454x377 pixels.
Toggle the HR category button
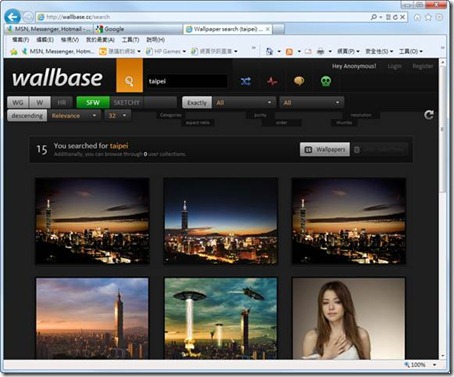(x=62, y=102)
